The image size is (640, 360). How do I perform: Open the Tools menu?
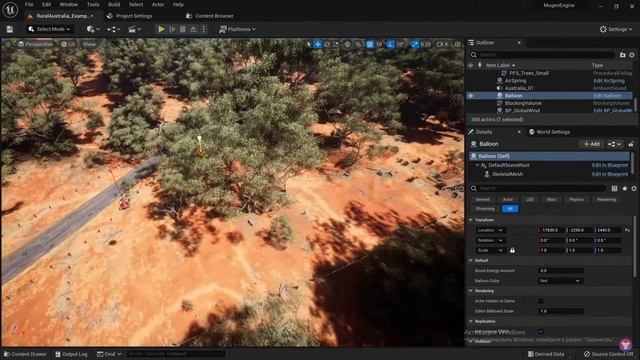[93, 4]
